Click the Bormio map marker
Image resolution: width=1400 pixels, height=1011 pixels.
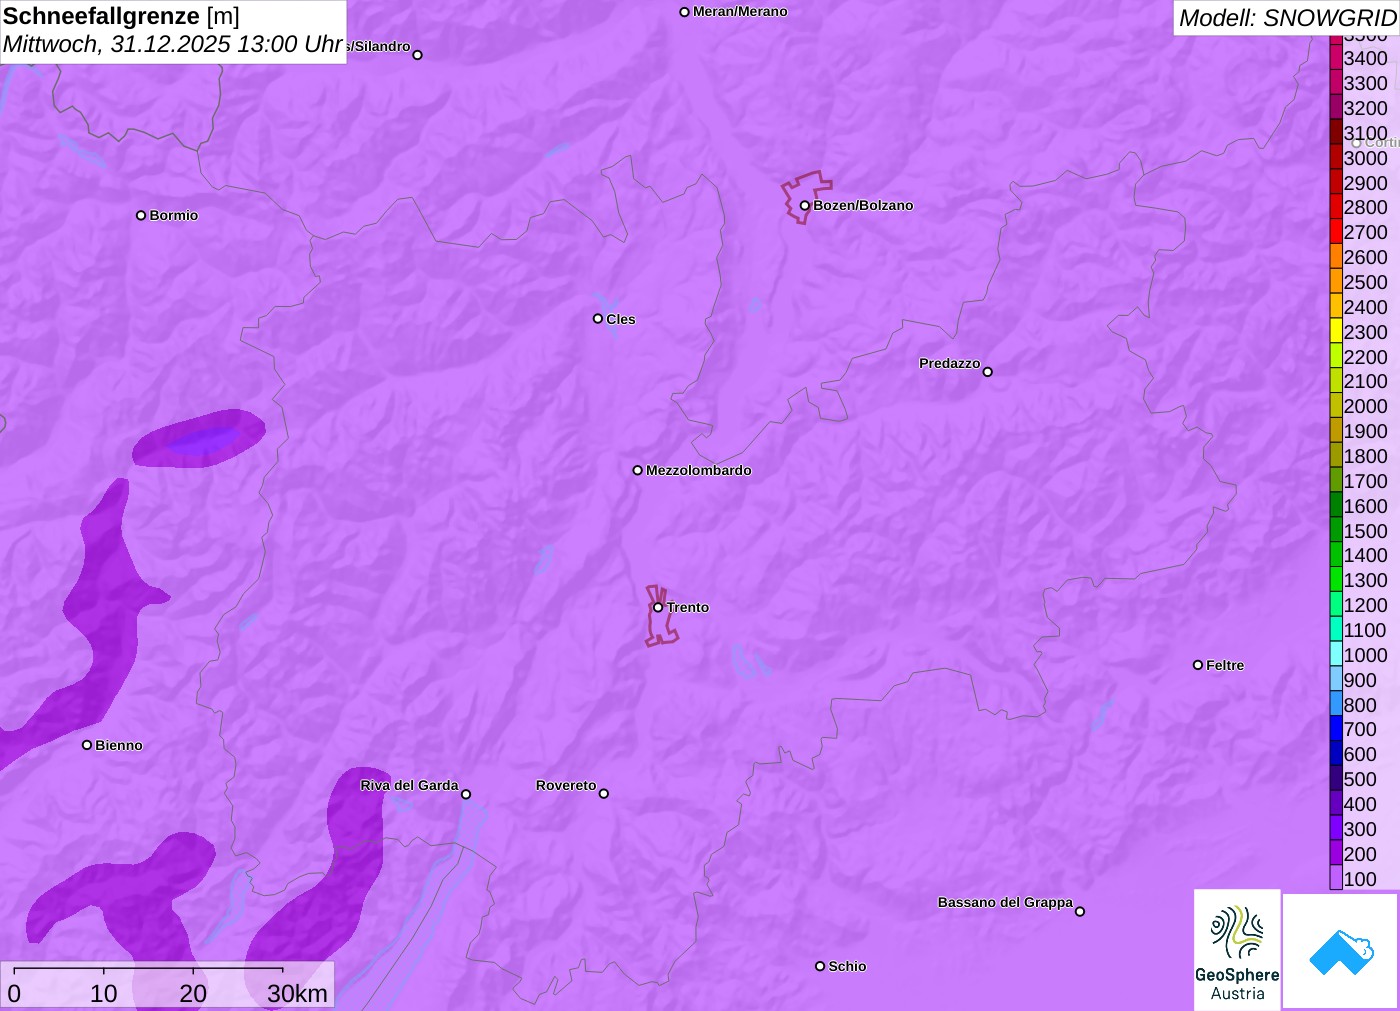tap(141, 215)
